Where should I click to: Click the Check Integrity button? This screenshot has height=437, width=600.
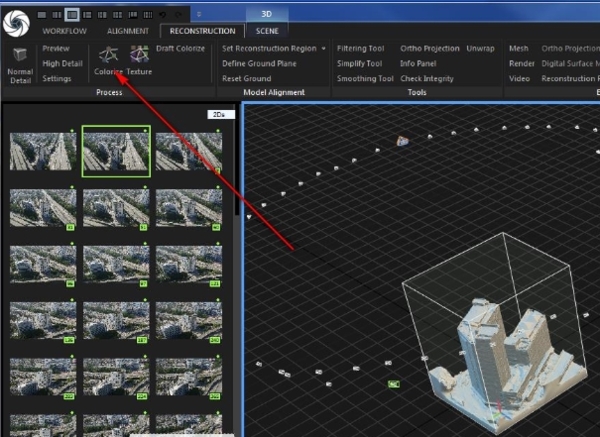point(428,78)
